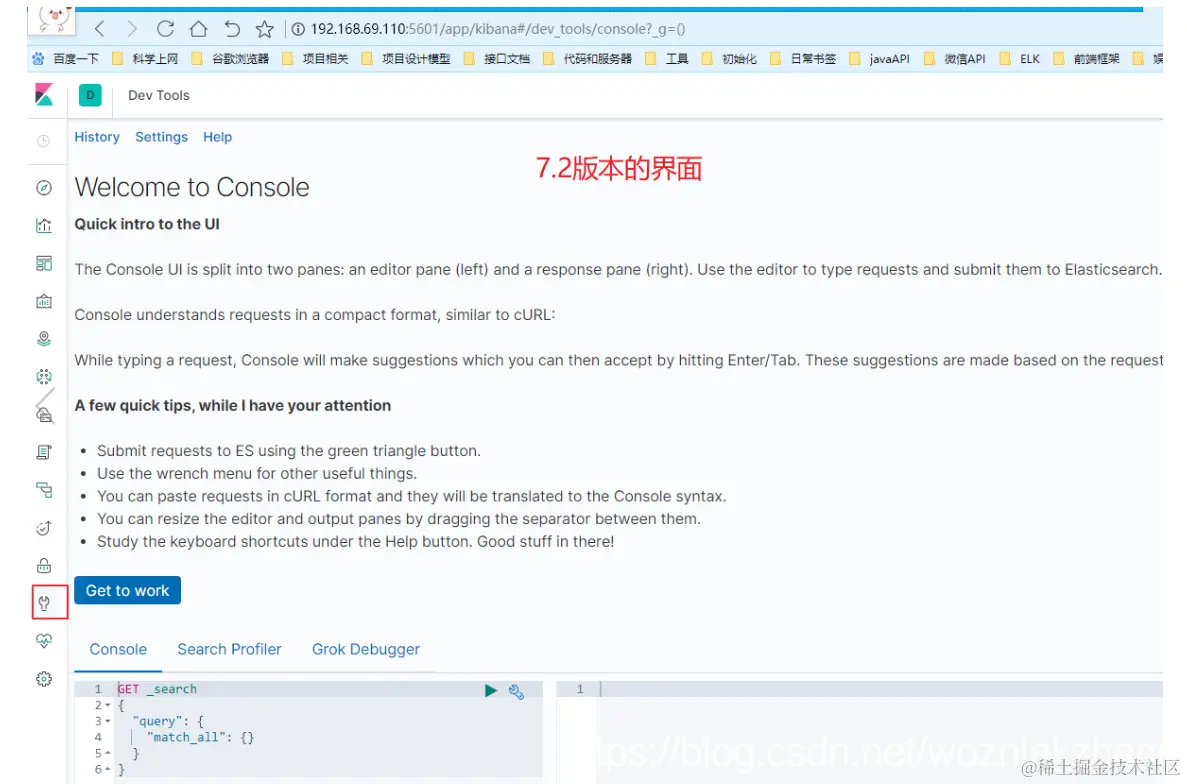
Task: Open the ELK bookmark folder
Action: [x=1020, y=59]
